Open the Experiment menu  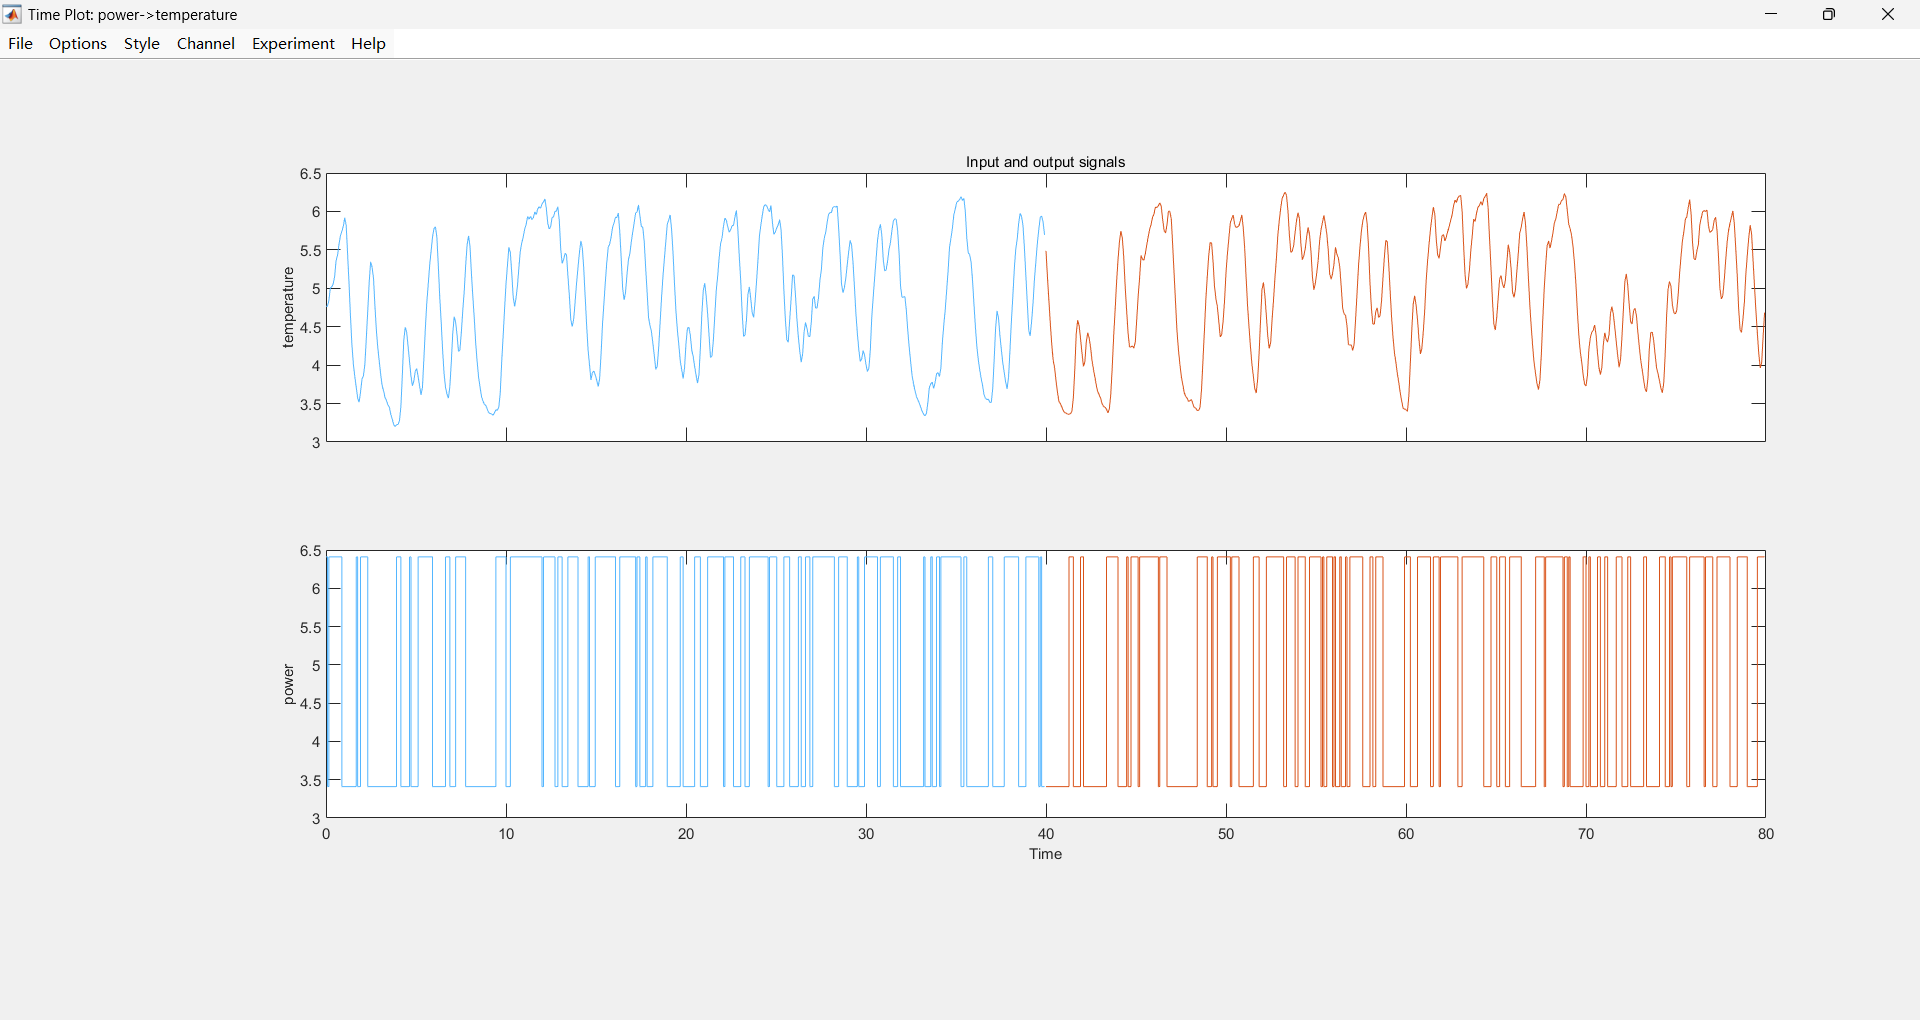coord(293,44)
